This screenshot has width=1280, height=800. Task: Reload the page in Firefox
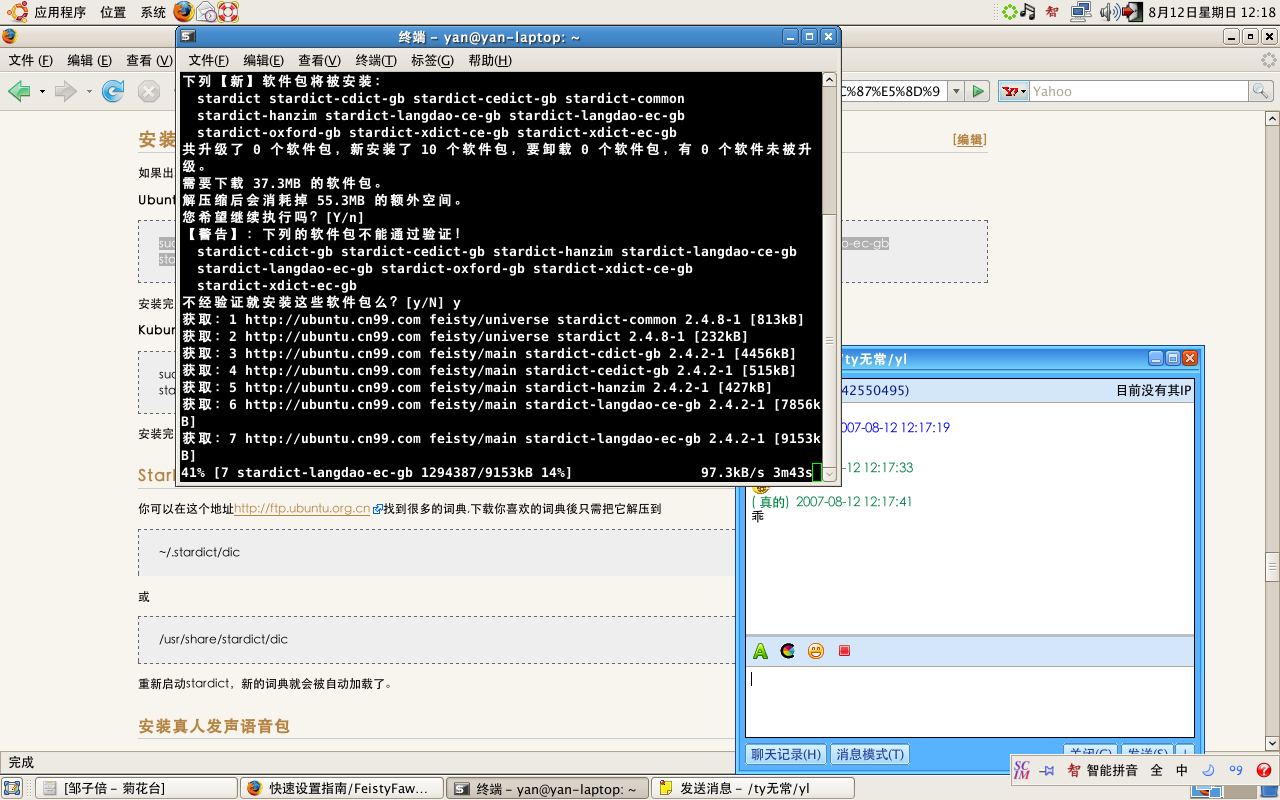point(113,91)
